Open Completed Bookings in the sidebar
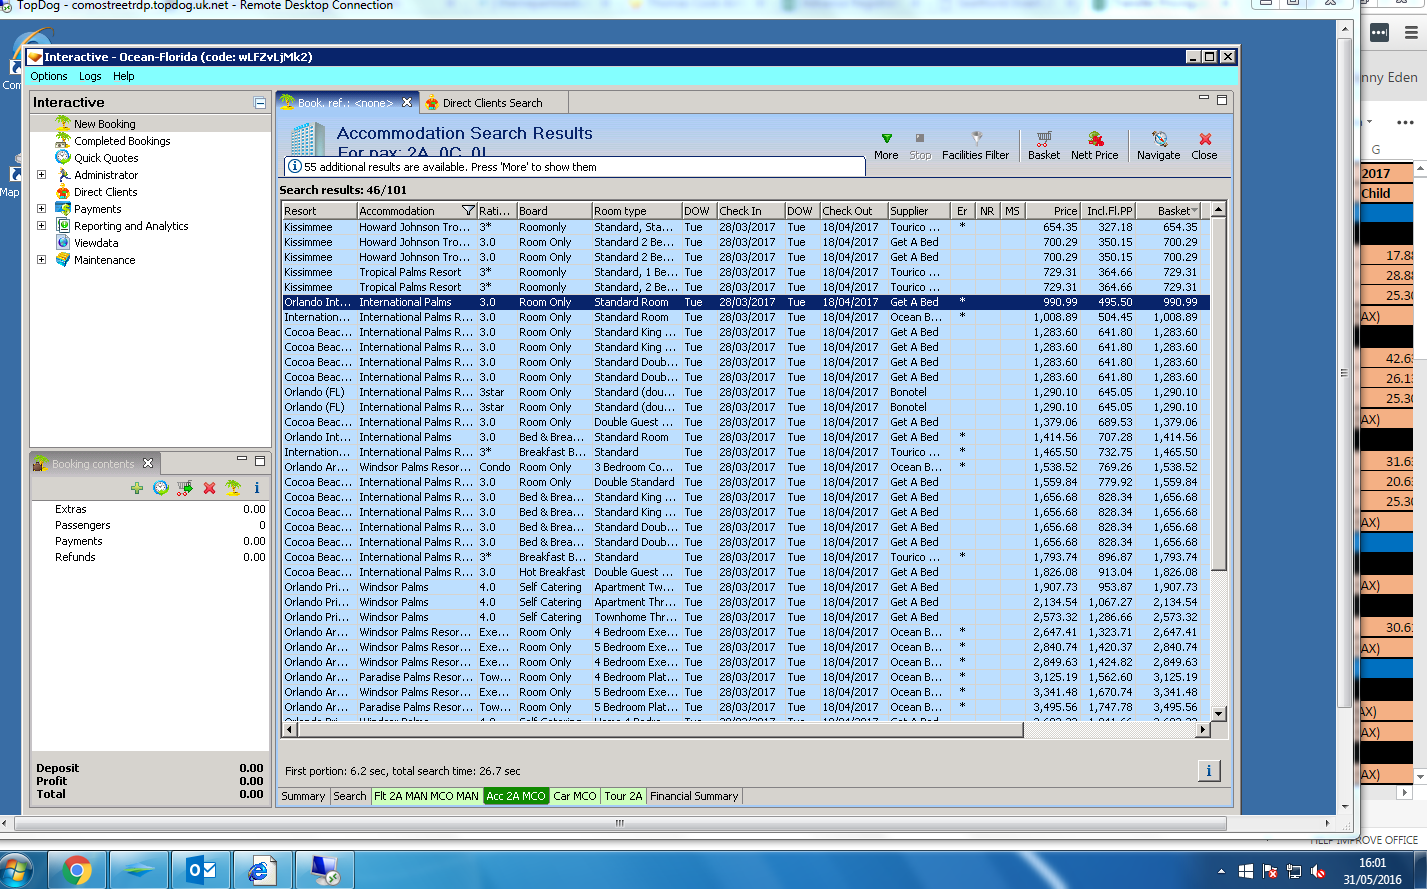Viewport: 1427px width, 889px height. (x=122, y=141)
